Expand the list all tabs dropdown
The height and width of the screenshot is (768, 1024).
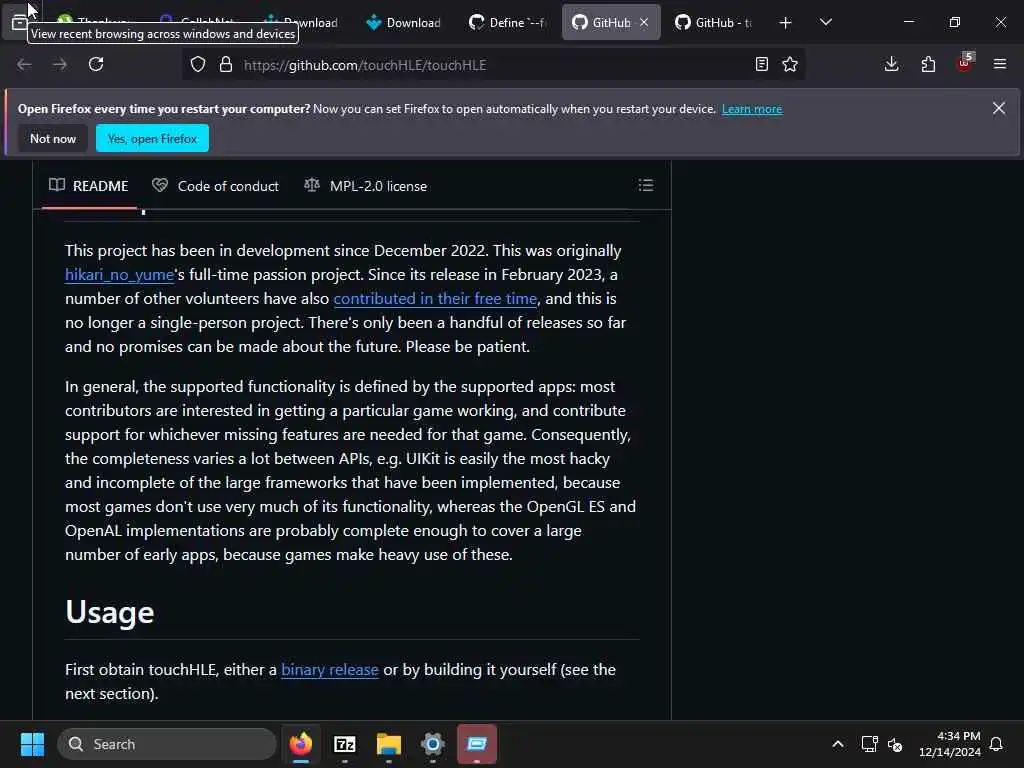[825, 22]
